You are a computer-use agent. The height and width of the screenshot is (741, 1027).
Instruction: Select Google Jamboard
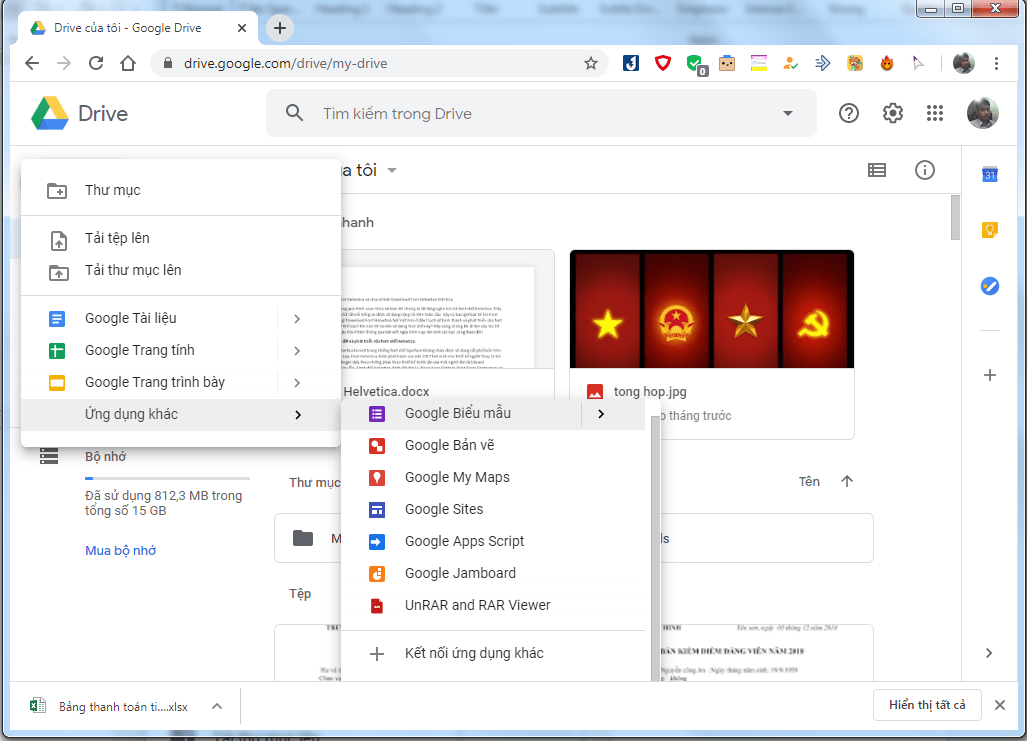coord(493,574)
